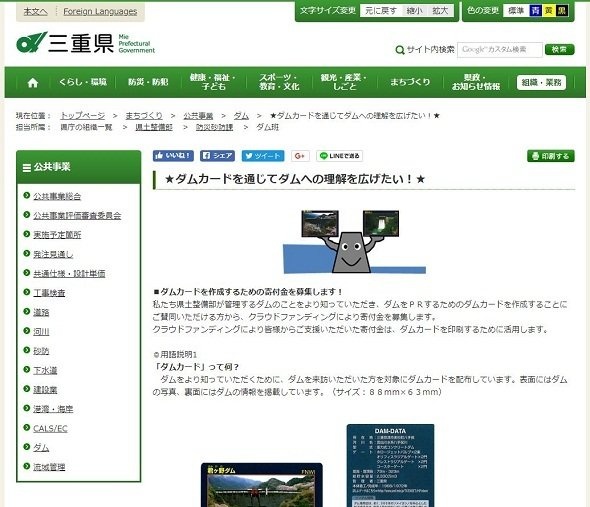The height and width of the screenshot is (507, 590).
Task: Switch color scheme to blue 青
Action: 535,11
